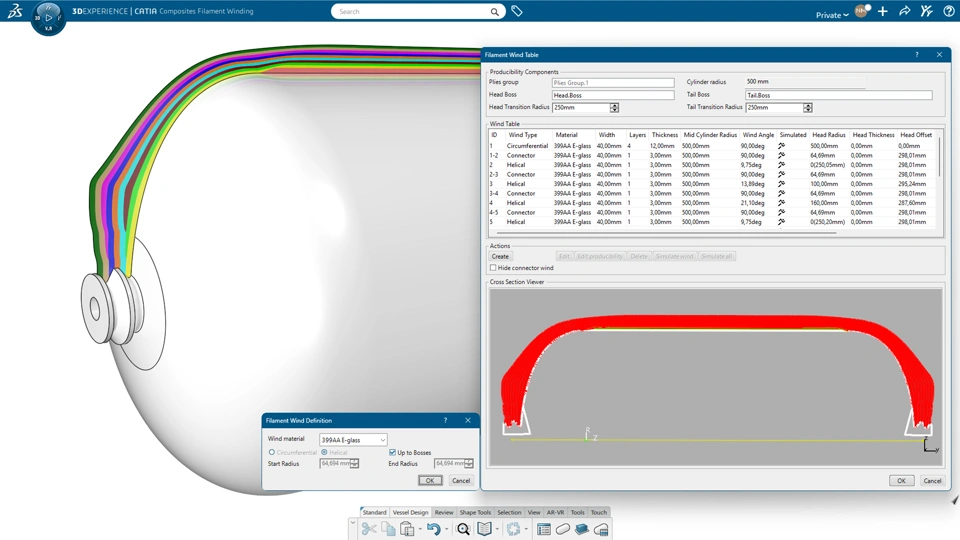This screenshot has height=540, width=960.
Task: Select the Helical radio button
Action: click(324, 452)
